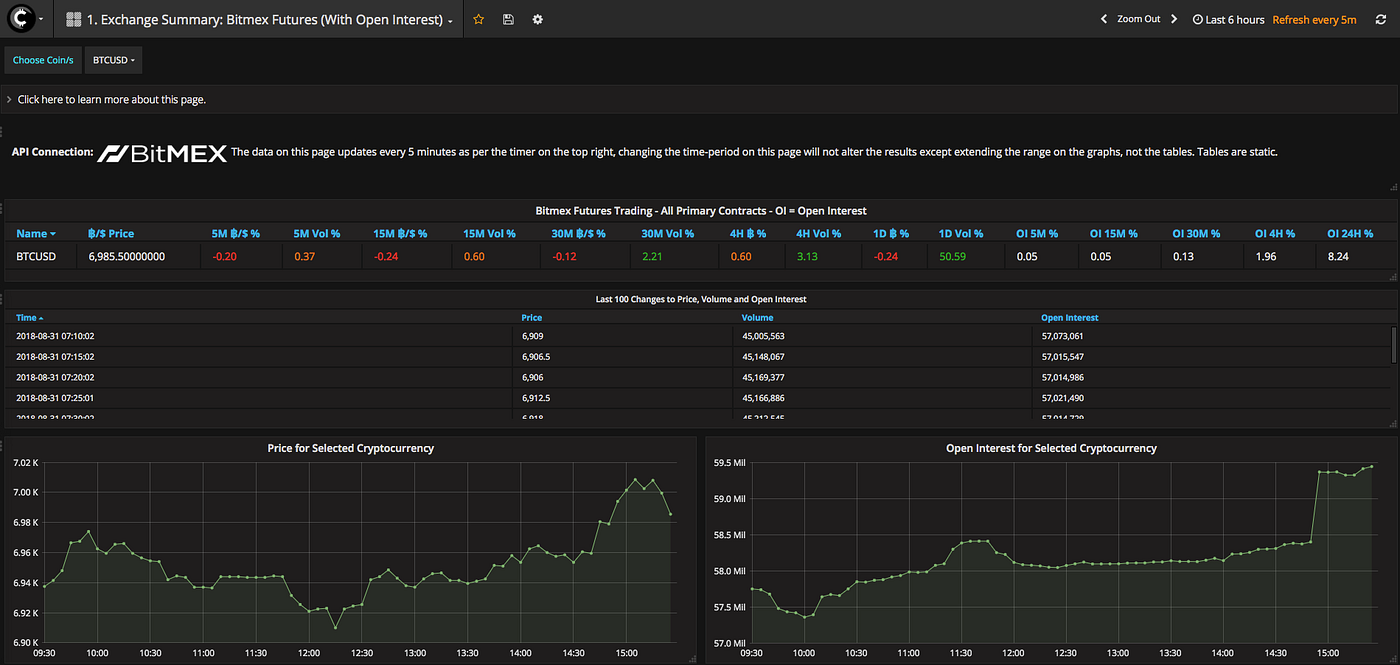
Task: Open the dashboard picker grid icon
Action: [x=73, y=19]
